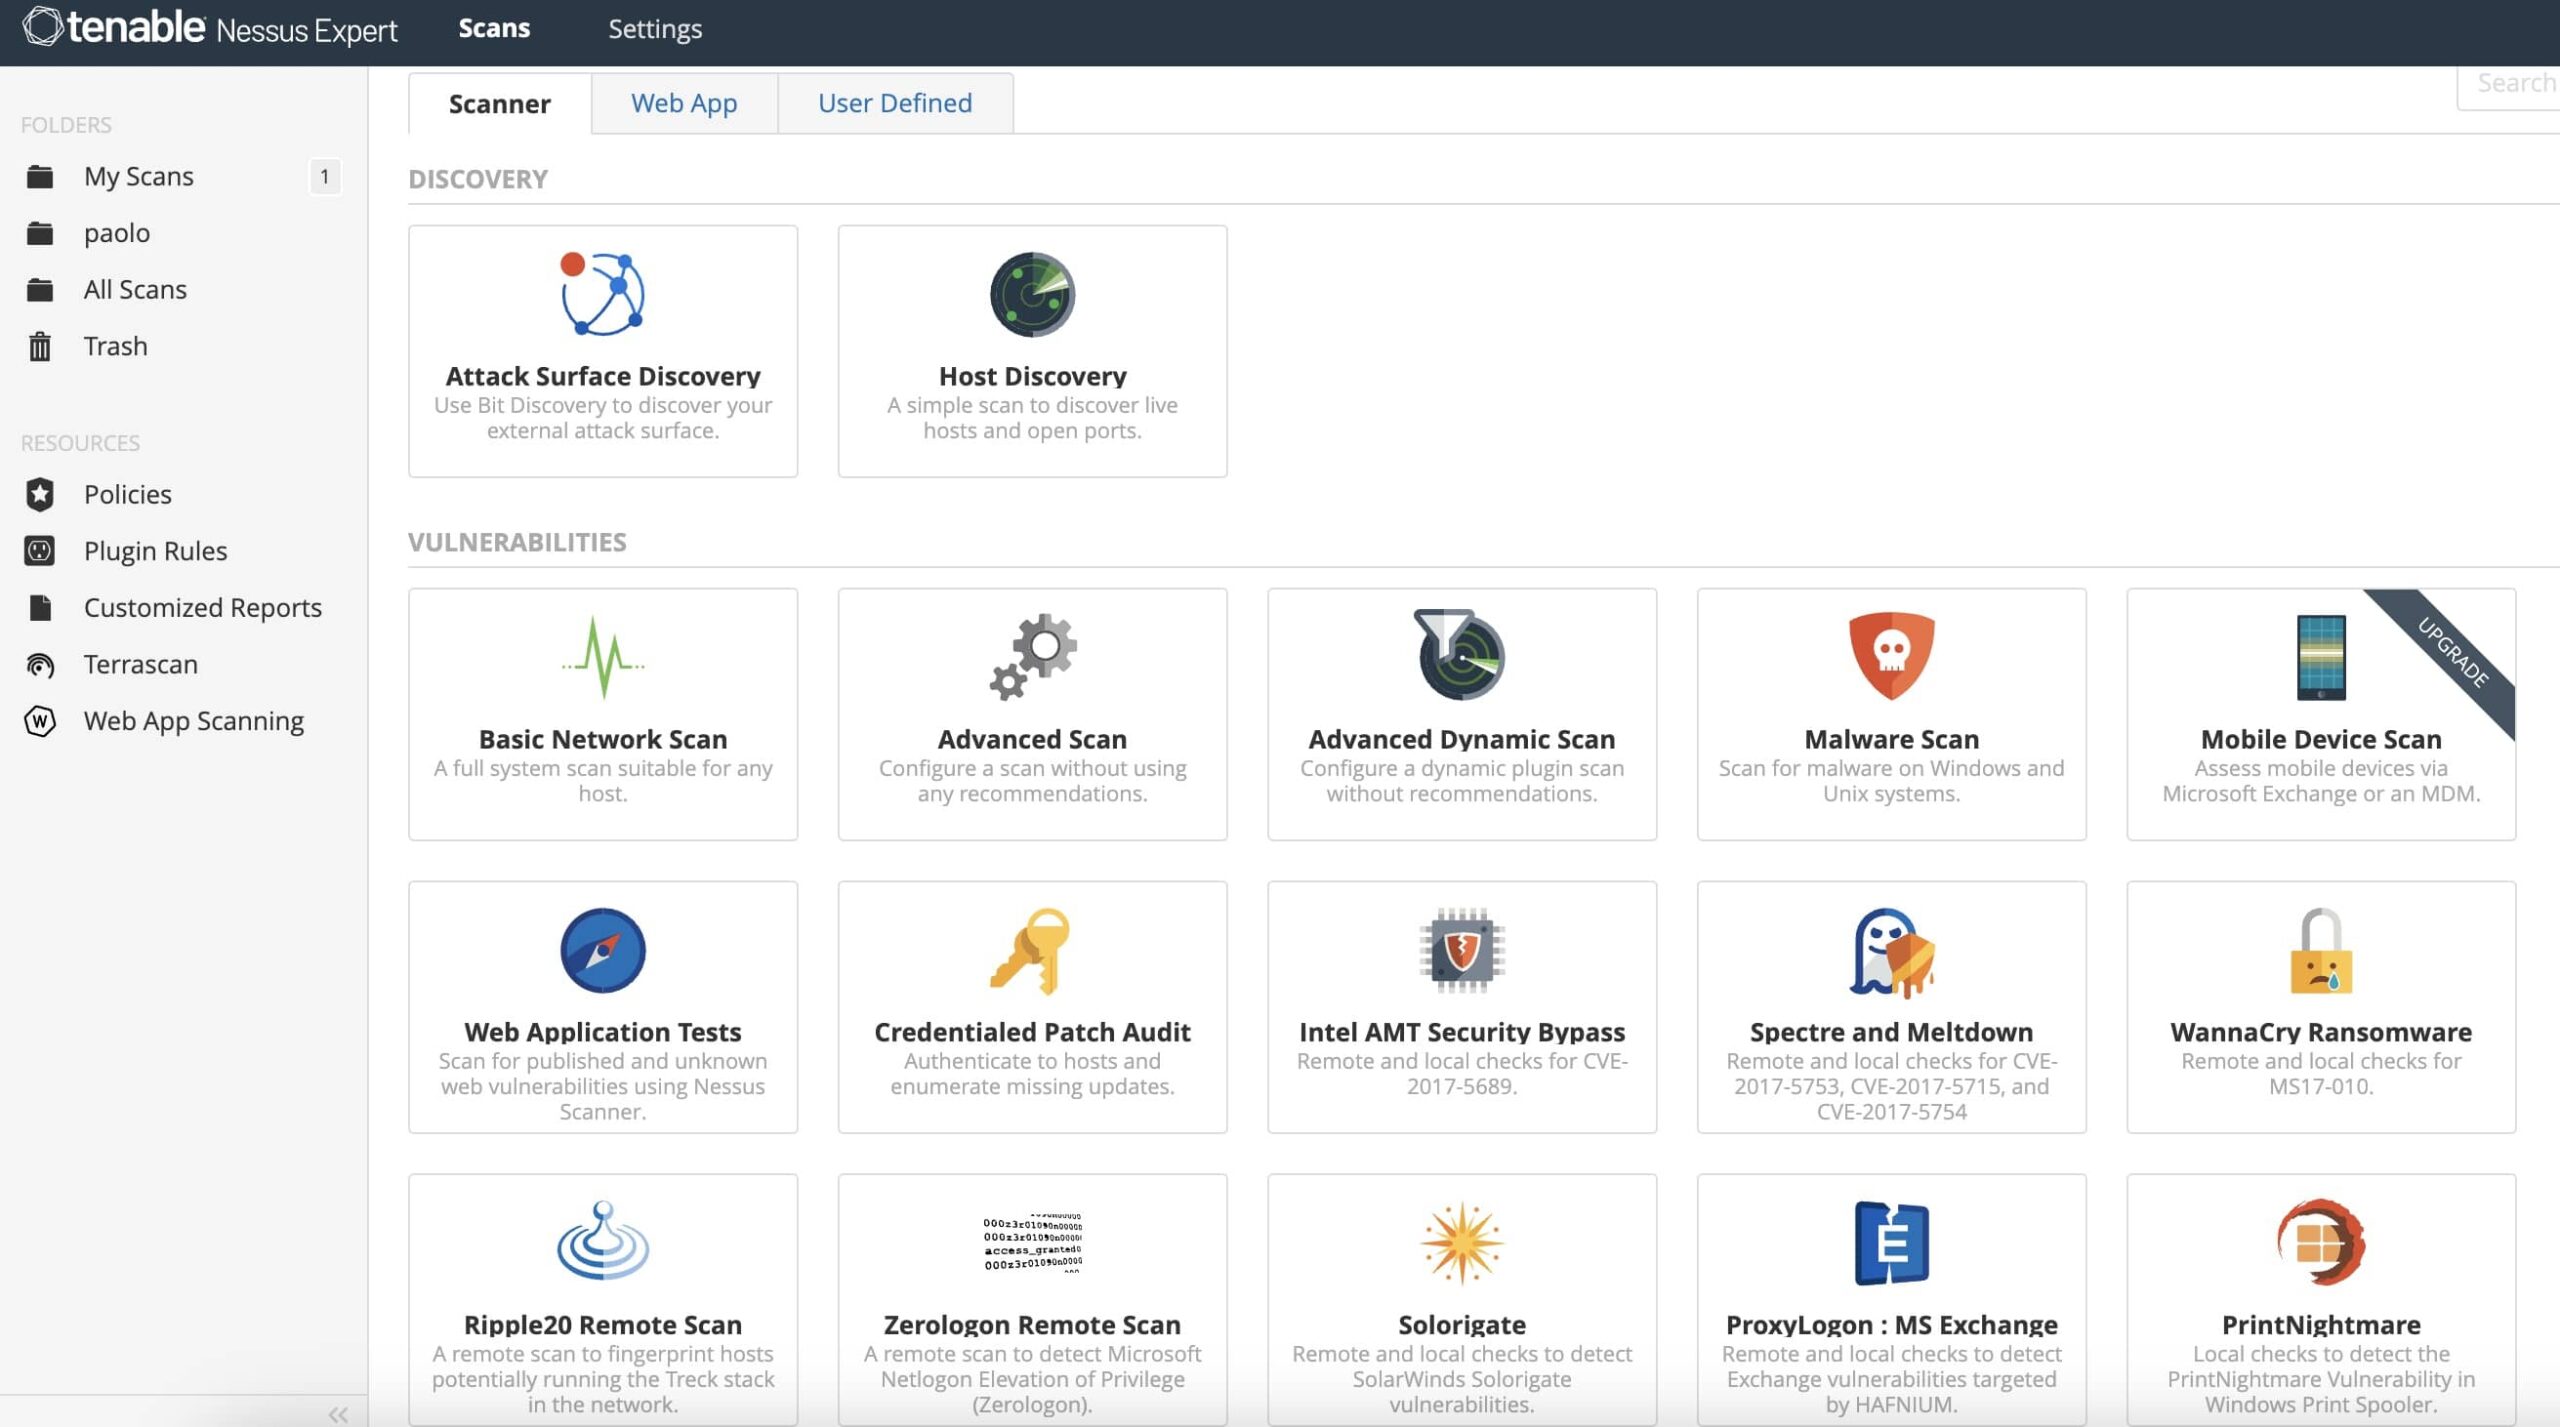Viewport: 2560px width, 1427px height.
Task: Collapse the sidebar with double chevron
Action: (338, 1414)
